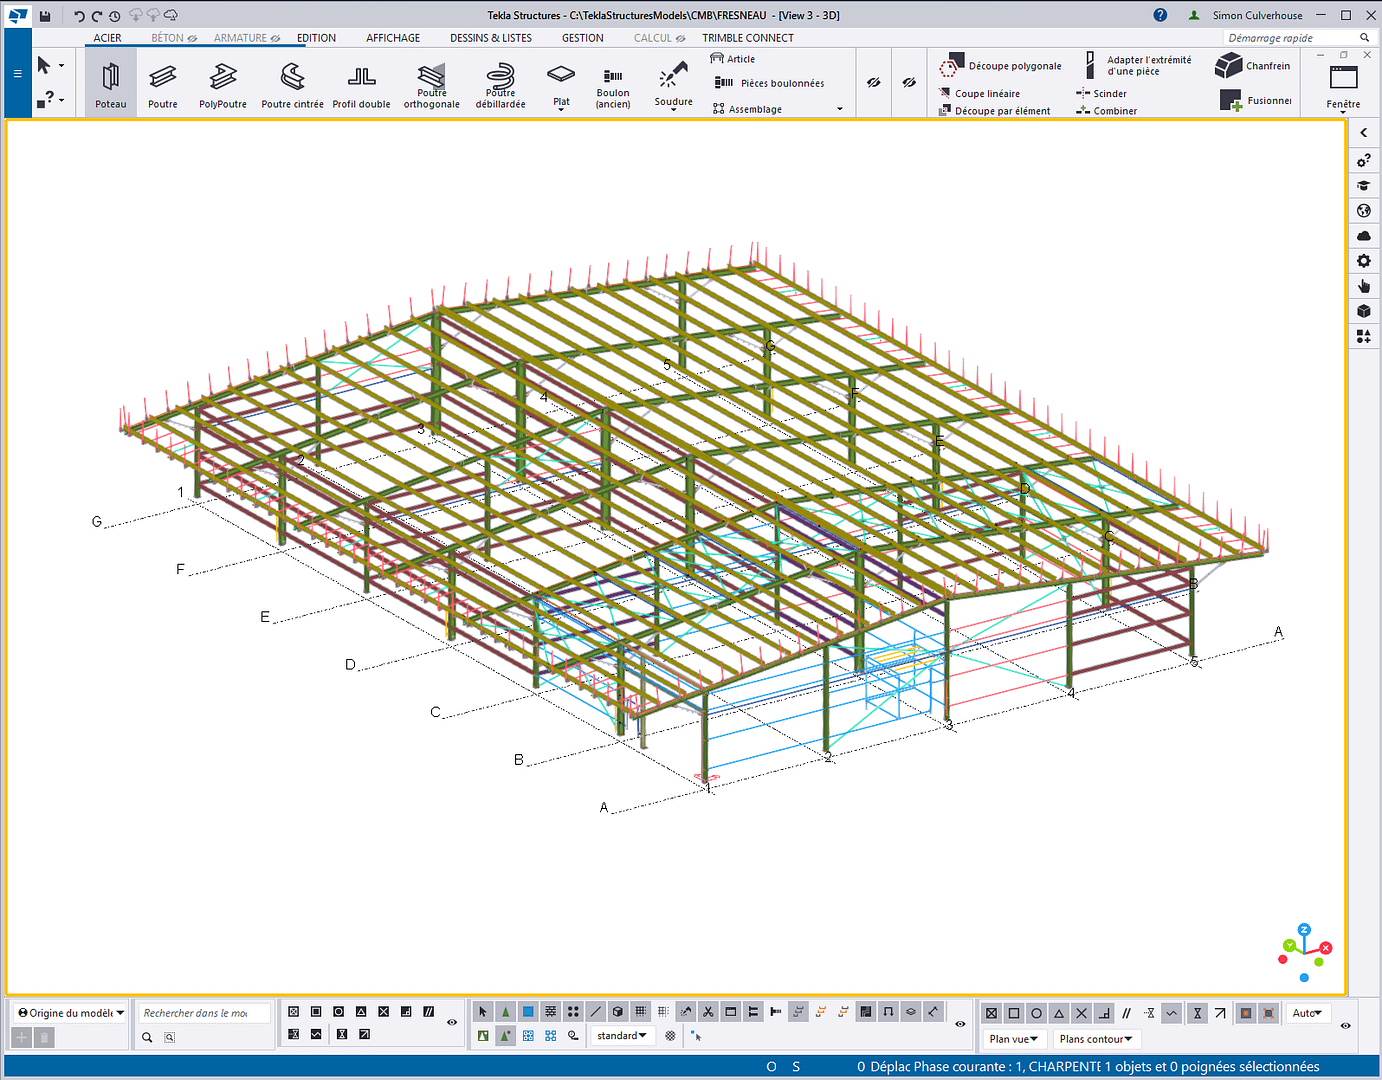
Task: Select the Poteau column tool
Action: [110, 84]
